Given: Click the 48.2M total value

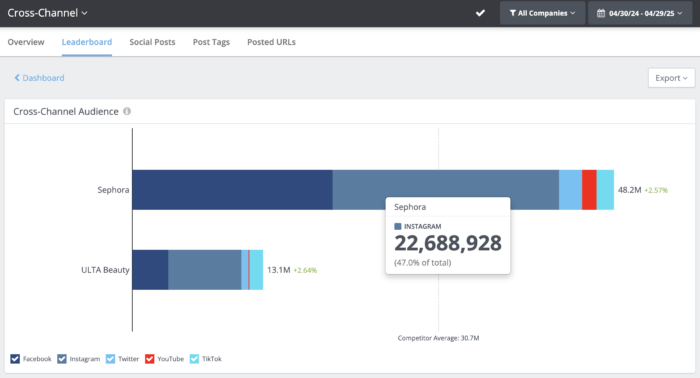Looking at the screenshot, I should [x=629, y=190].
